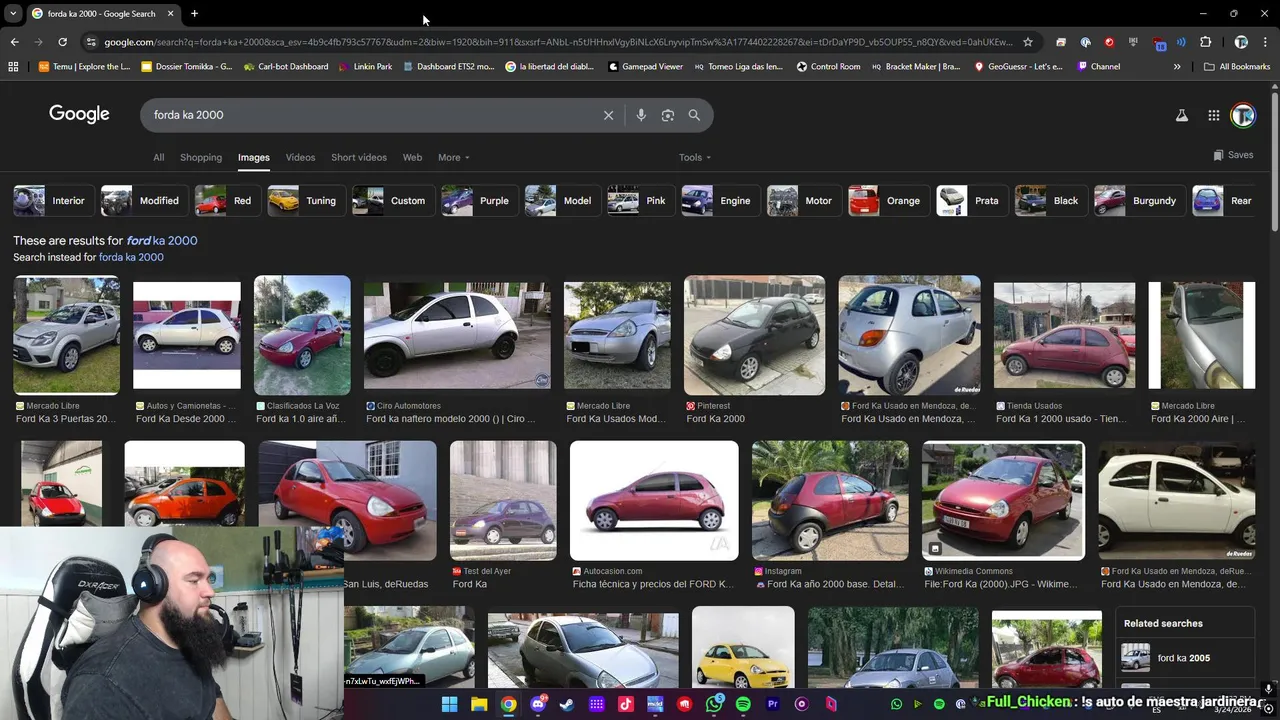The height and width of the screenshot is (720, 1280).
Task: Click the Google search text field
Action: click(x=370, y=115)
